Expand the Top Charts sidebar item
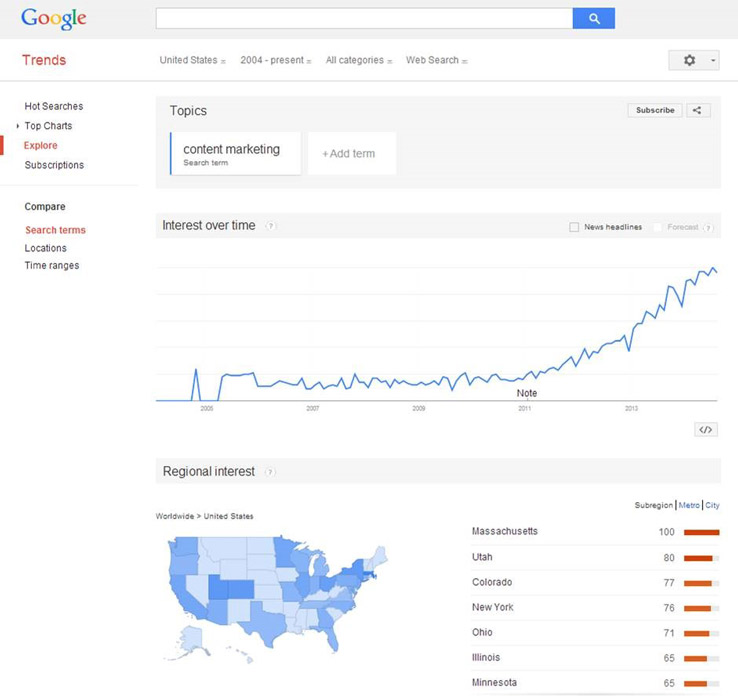738x700 pixels. pos(48,126)
